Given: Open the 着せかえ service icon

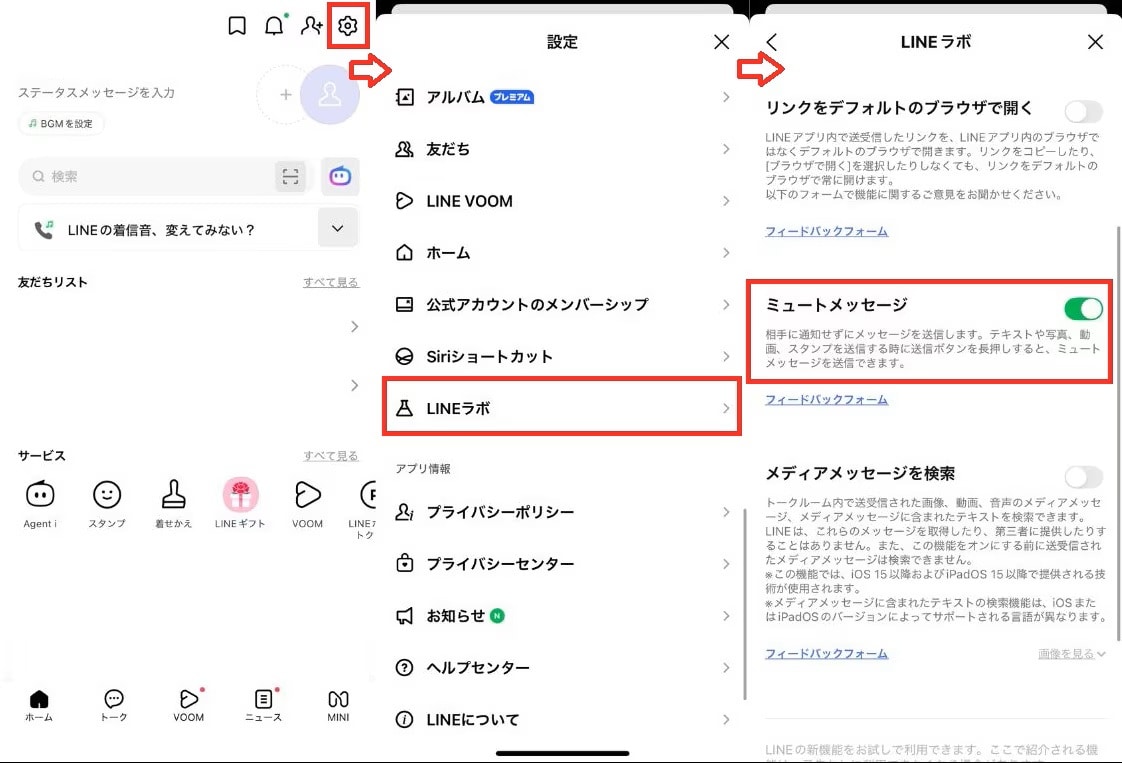Looking at the screenshot, I should click(x=174, y=503).
